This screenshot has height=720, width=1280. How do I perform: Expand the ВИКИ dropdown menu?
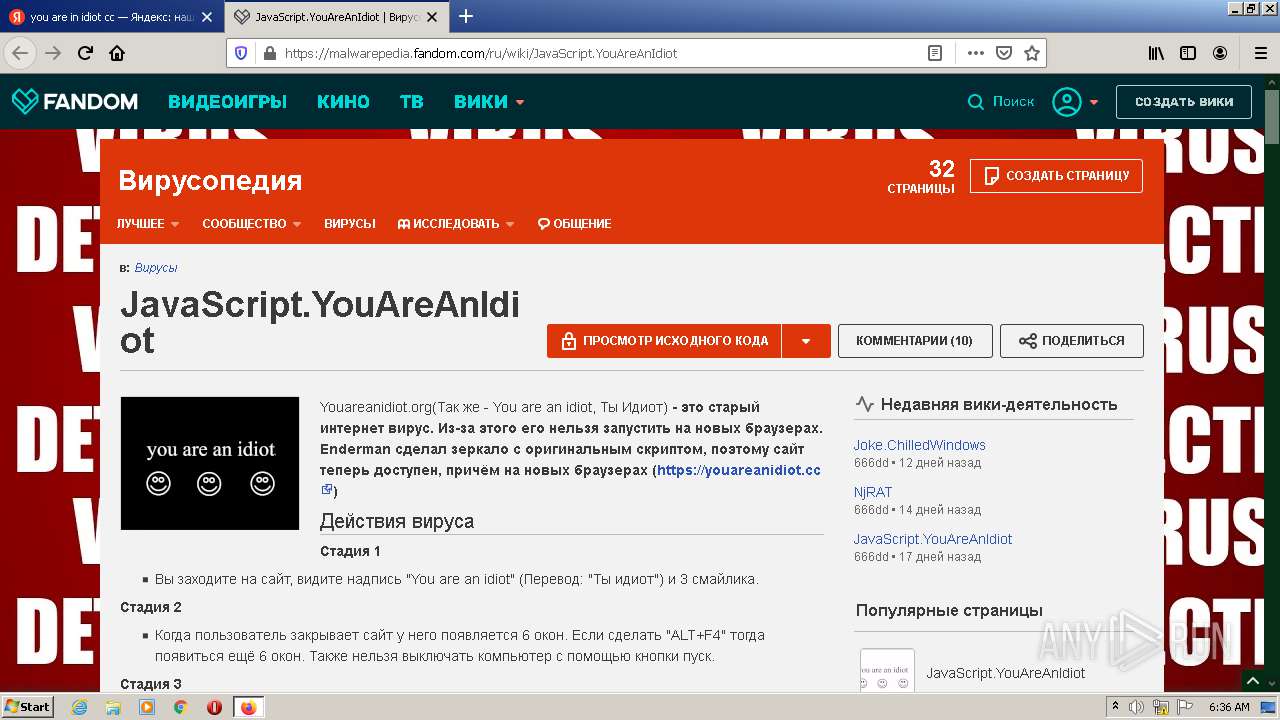pyautogui.click(x=489, y=101)
